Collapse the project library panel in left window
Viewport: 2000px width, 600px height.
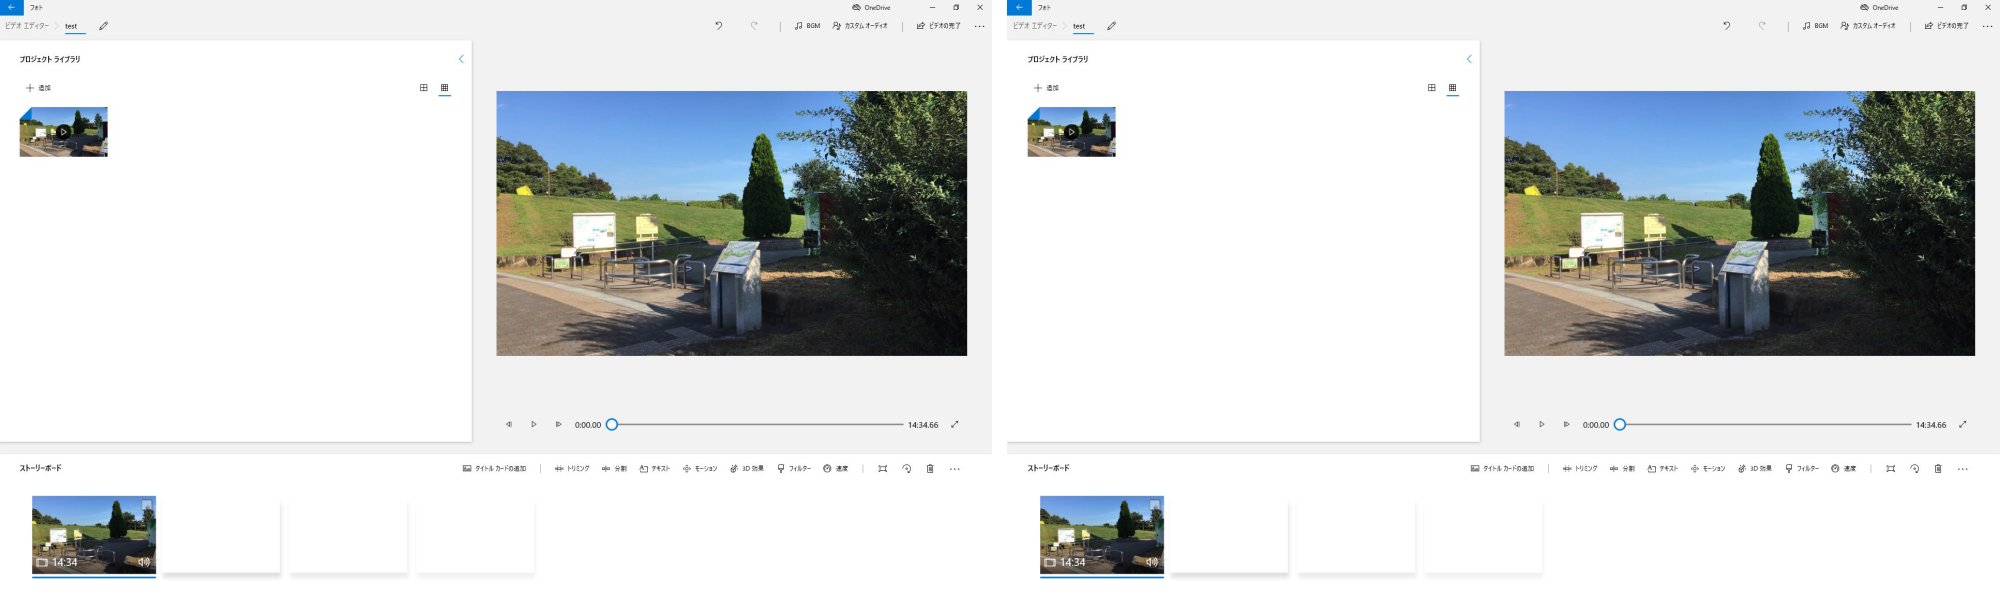[461, 59]
